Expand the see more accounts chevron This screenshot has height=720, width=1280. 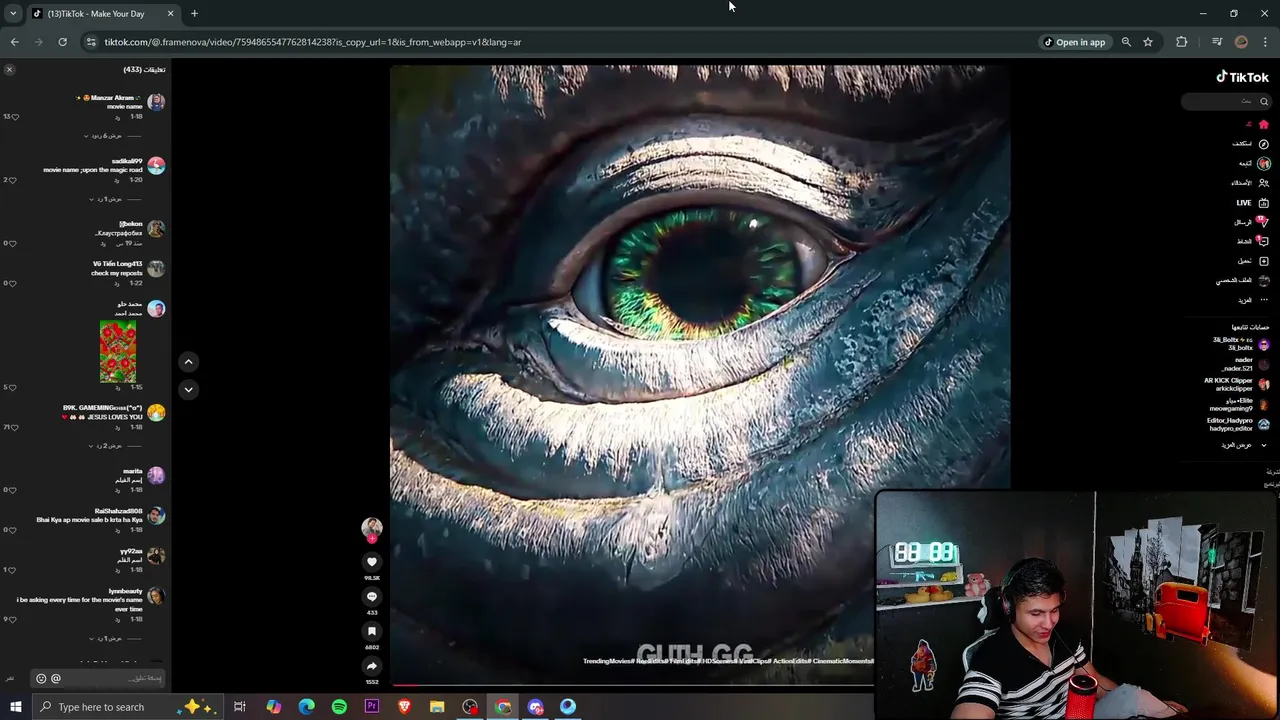(x=1263, y=445)
